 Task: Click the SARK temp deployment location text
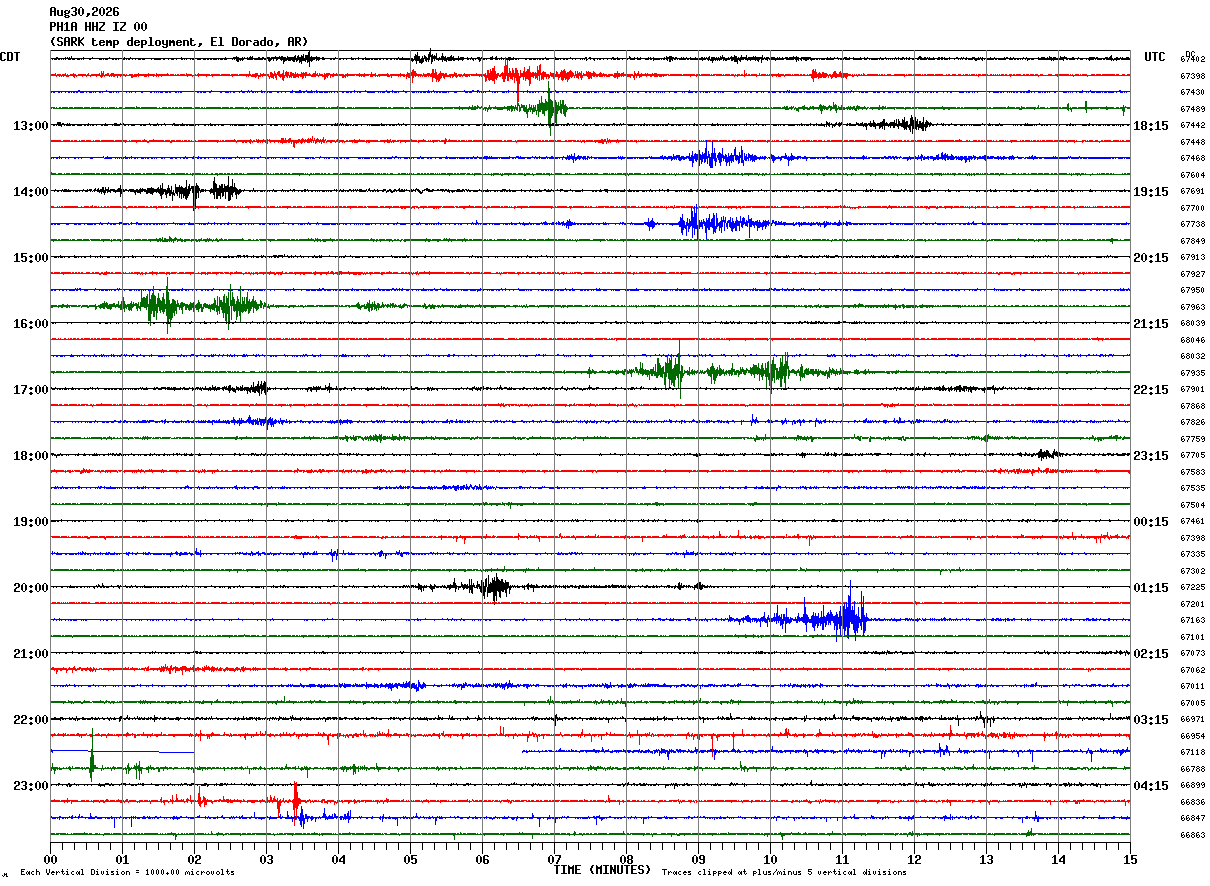(179, 42)
